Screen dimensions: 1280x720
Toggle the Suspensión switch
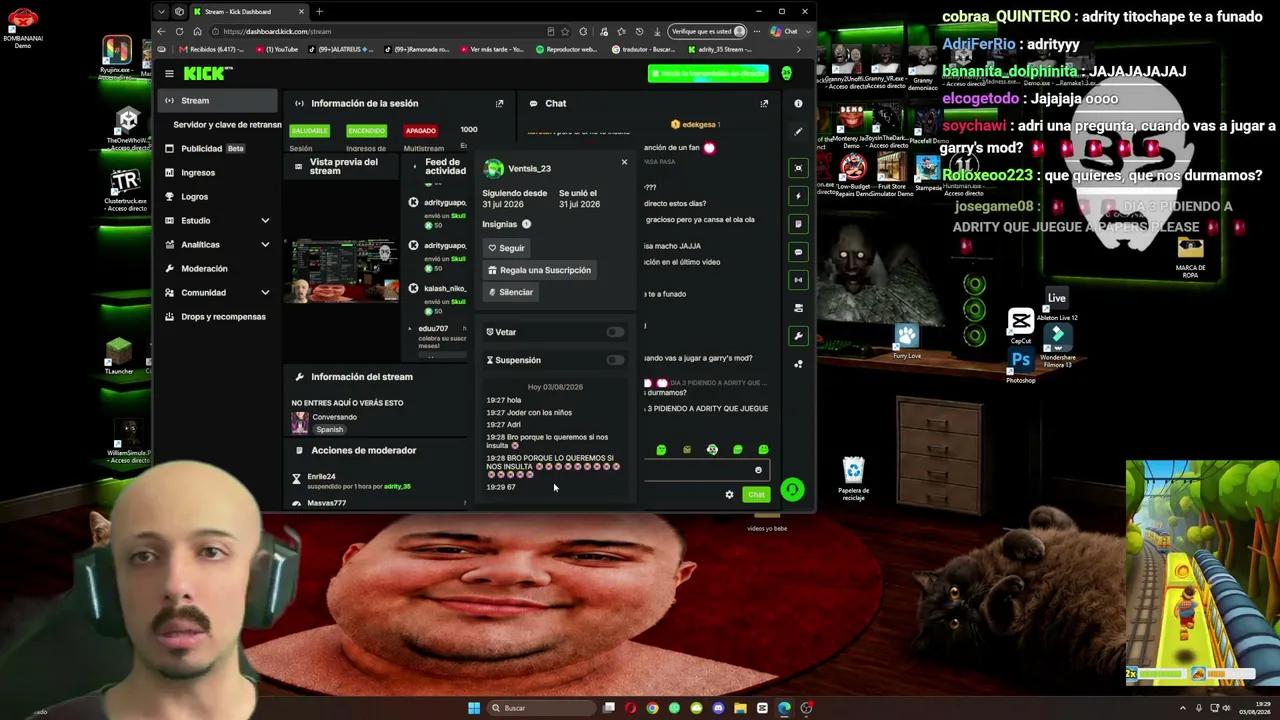click(614, 360)
